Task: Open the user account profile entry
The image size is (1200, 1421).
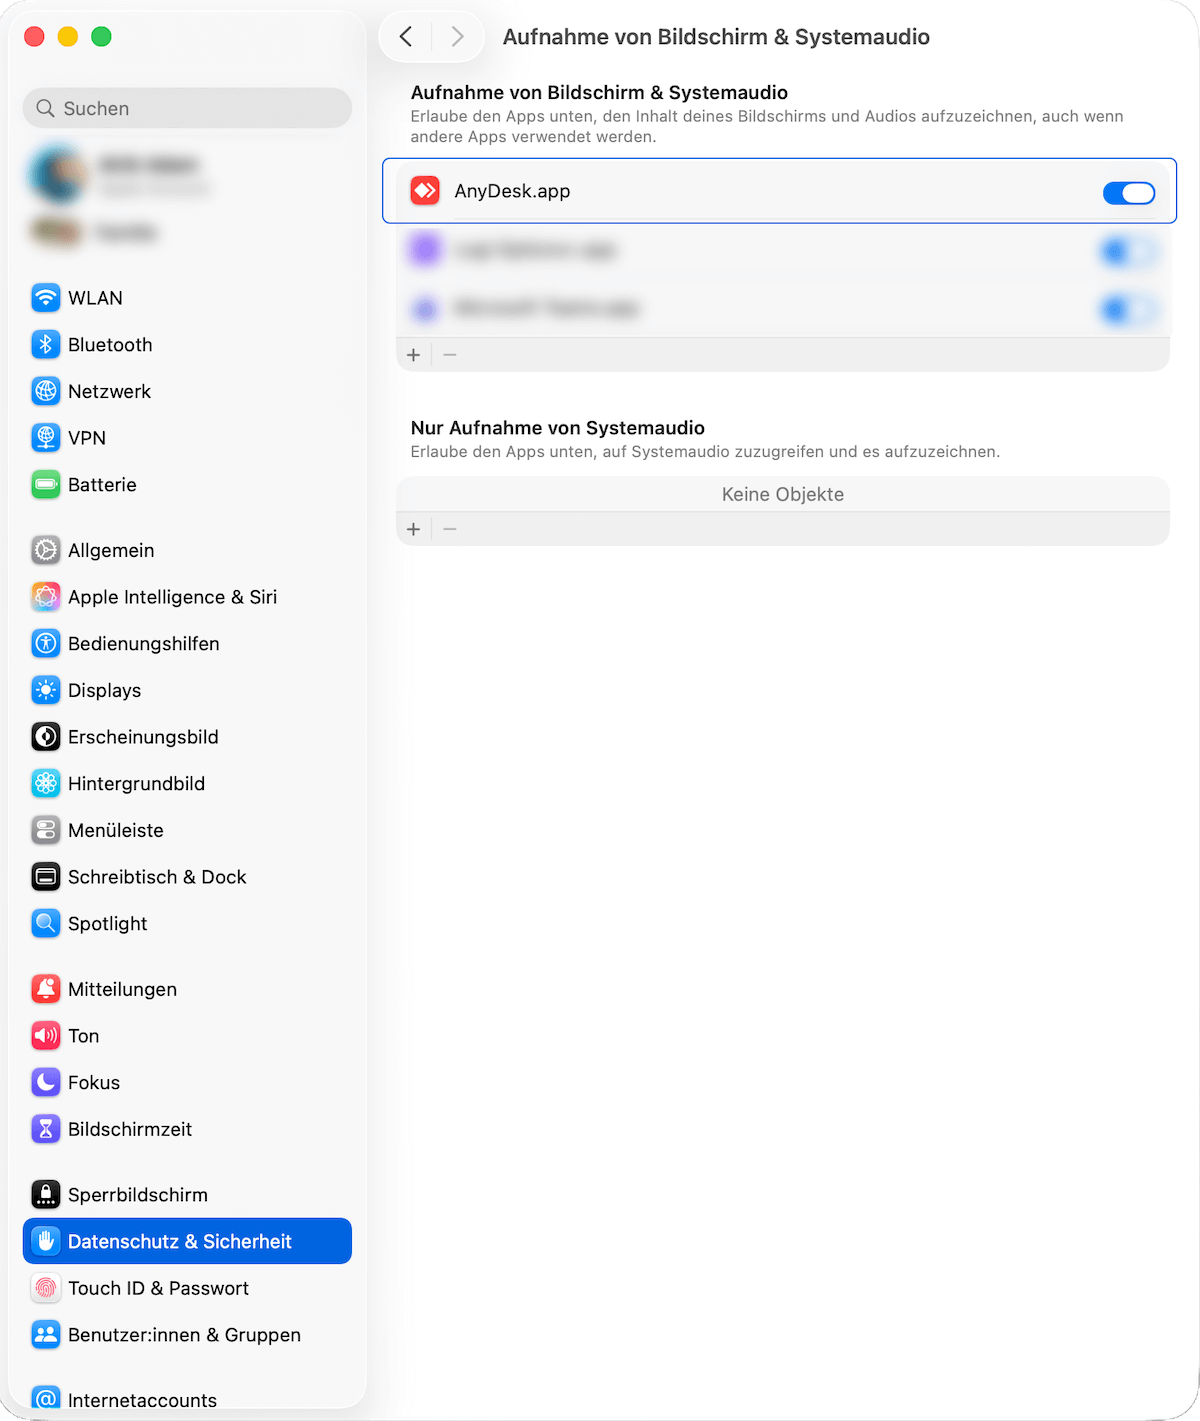Action: coord(120,175)
